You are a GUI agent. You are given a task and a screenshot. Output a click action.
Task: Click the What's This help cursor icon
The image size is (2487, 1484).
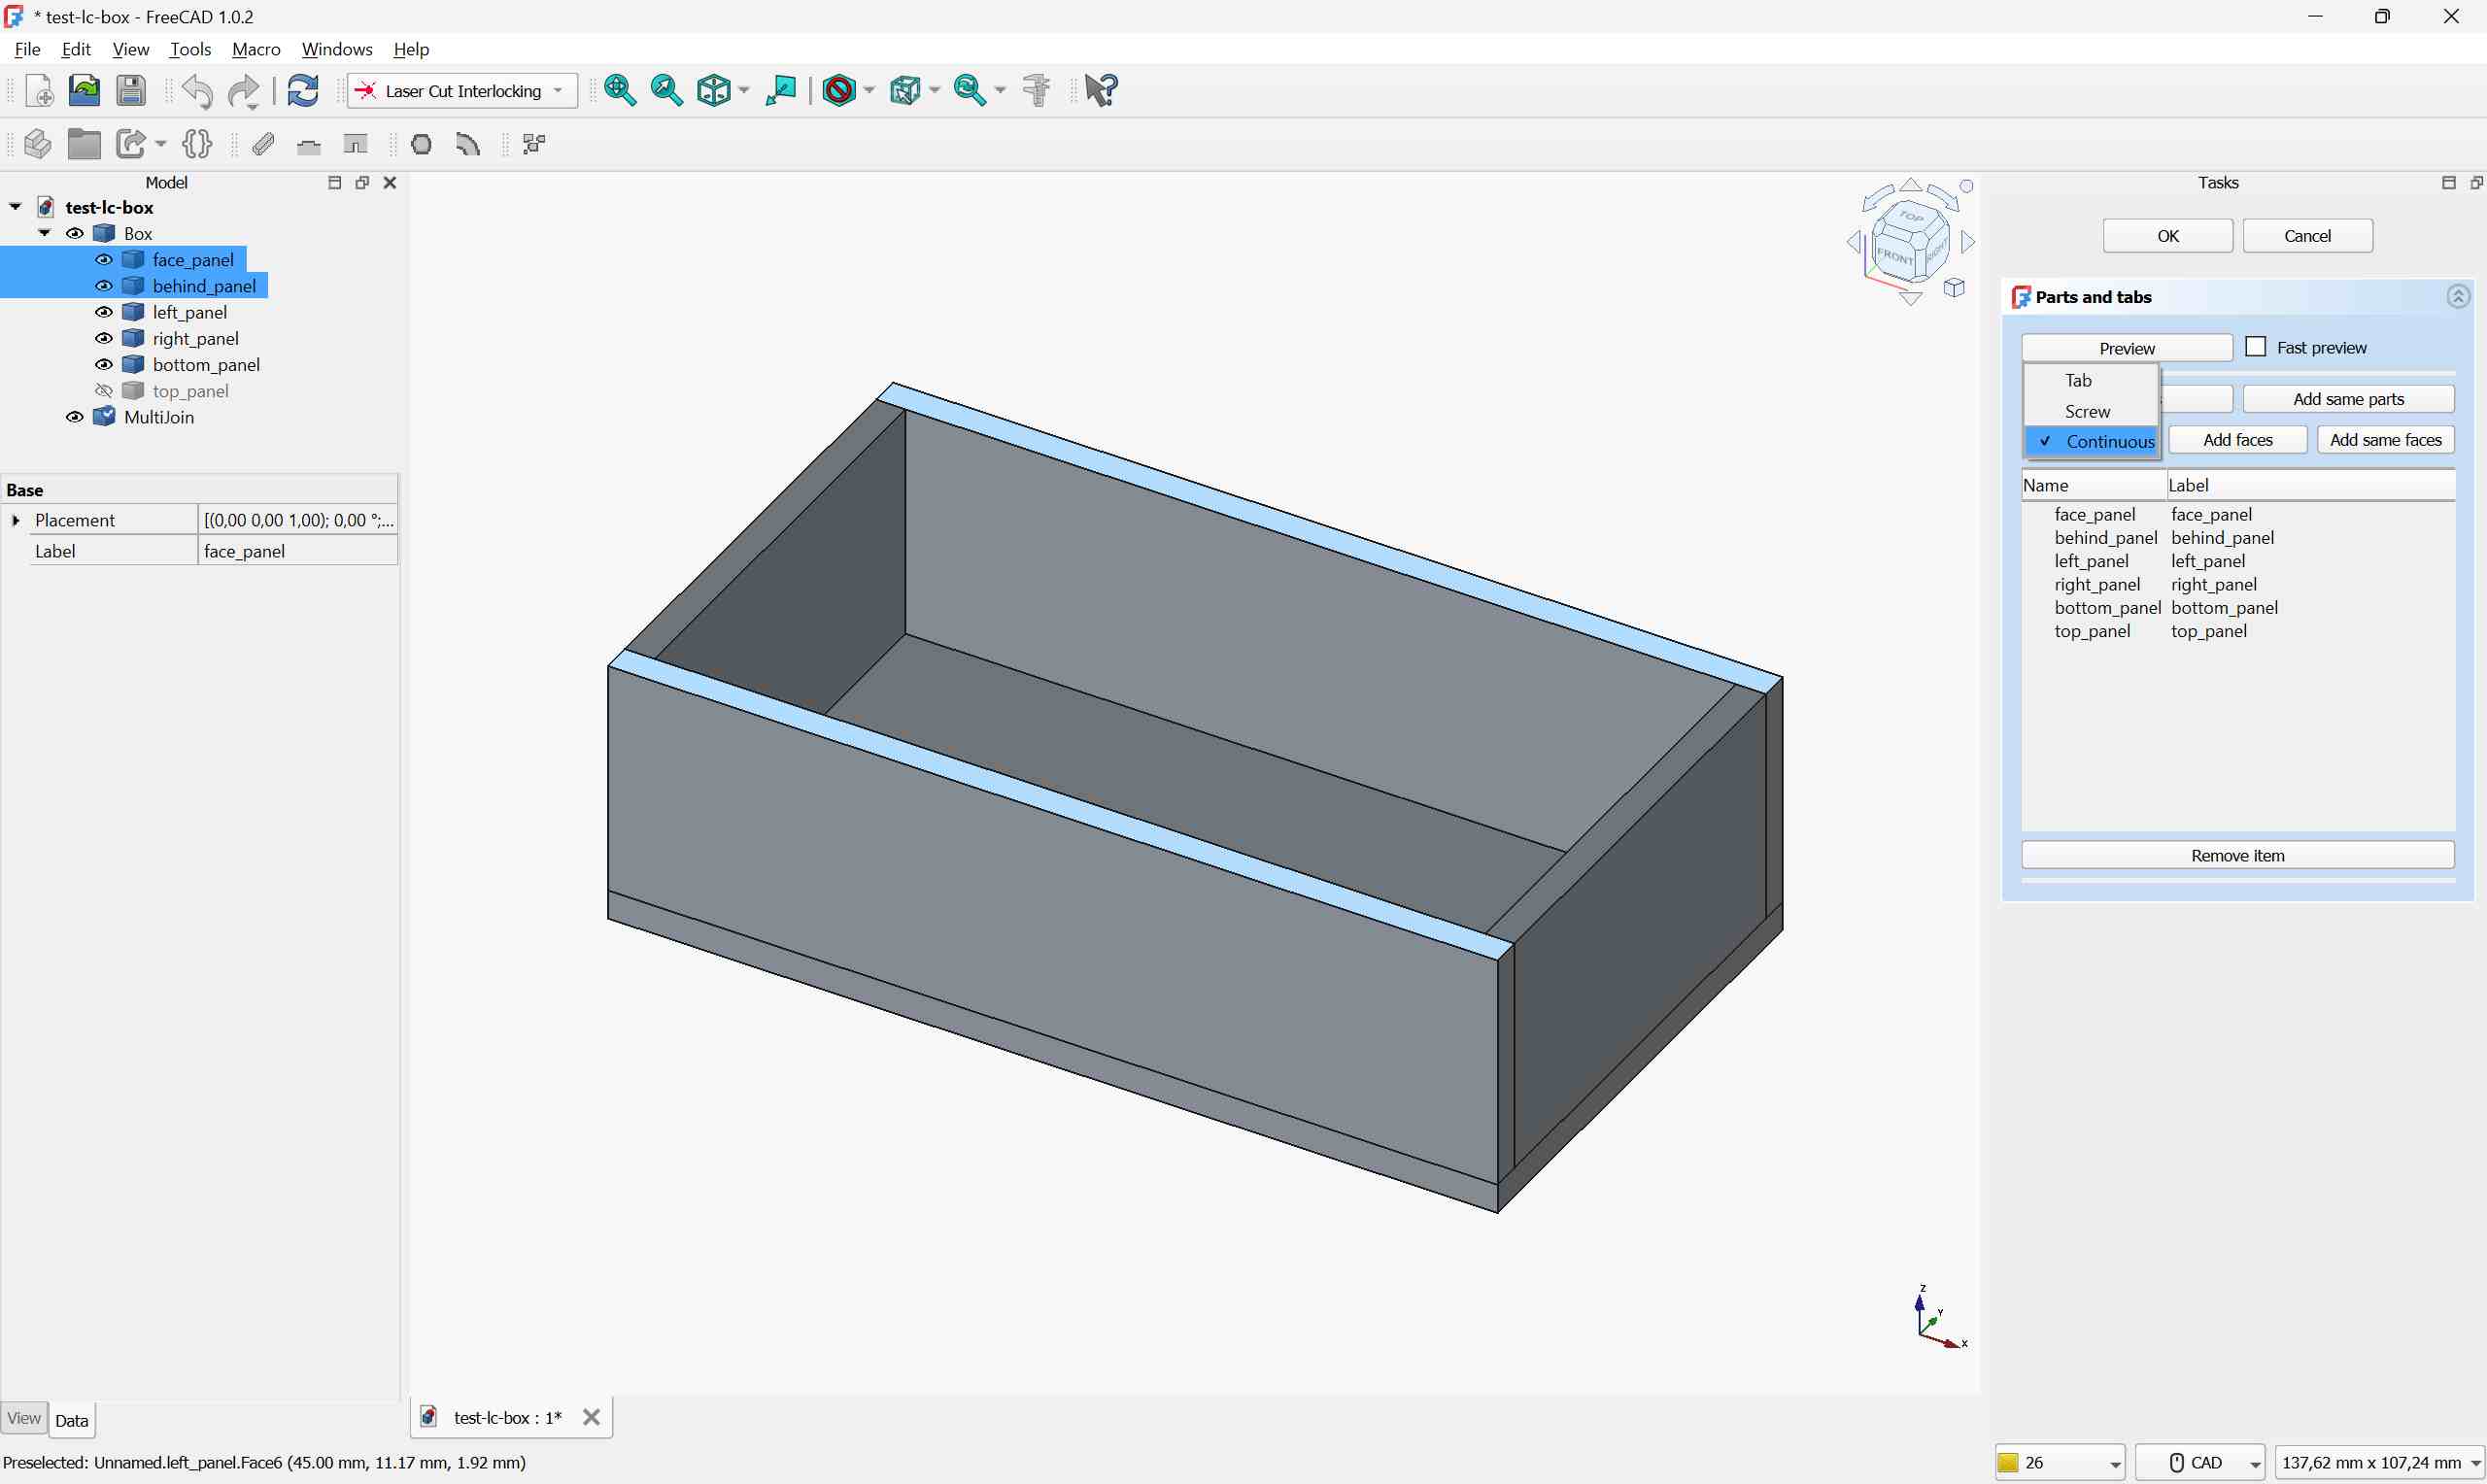click(x=1101, y=91)
